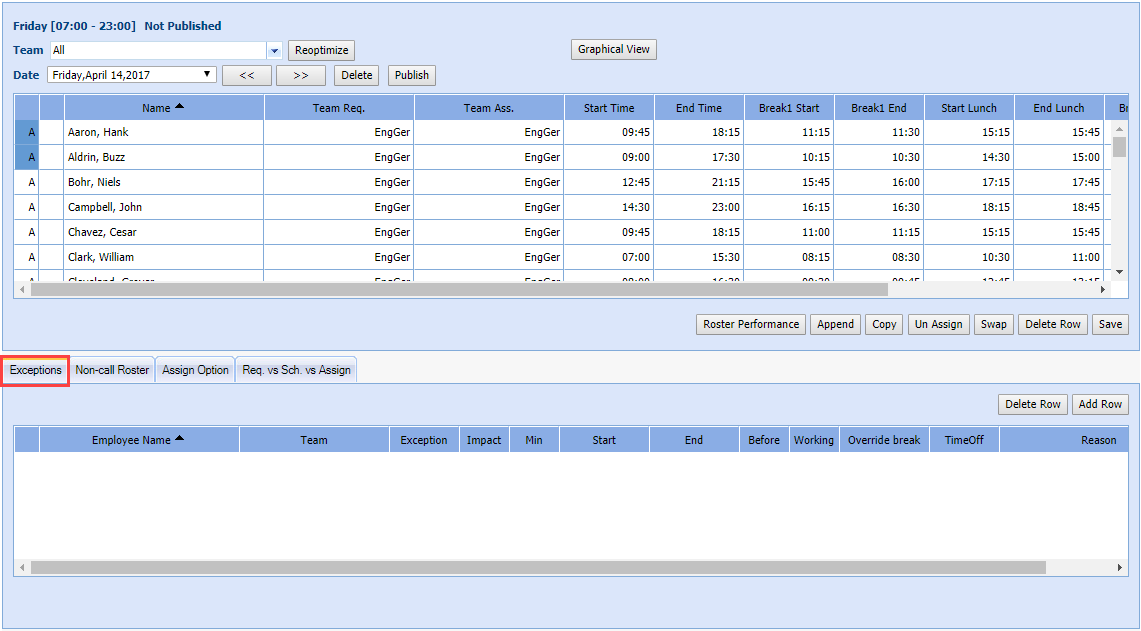
Task: Open the Assign Option tab
Action: pyautogui.click(x=195, y=370)
